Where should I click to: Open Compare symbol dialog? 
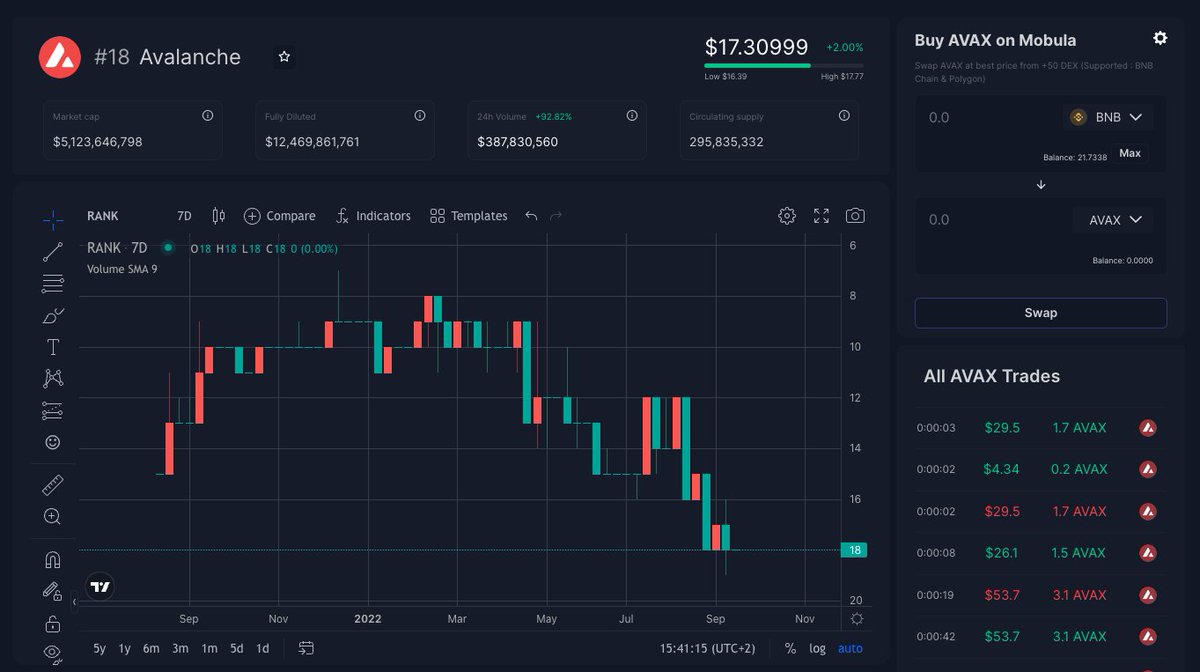point(279,216)
